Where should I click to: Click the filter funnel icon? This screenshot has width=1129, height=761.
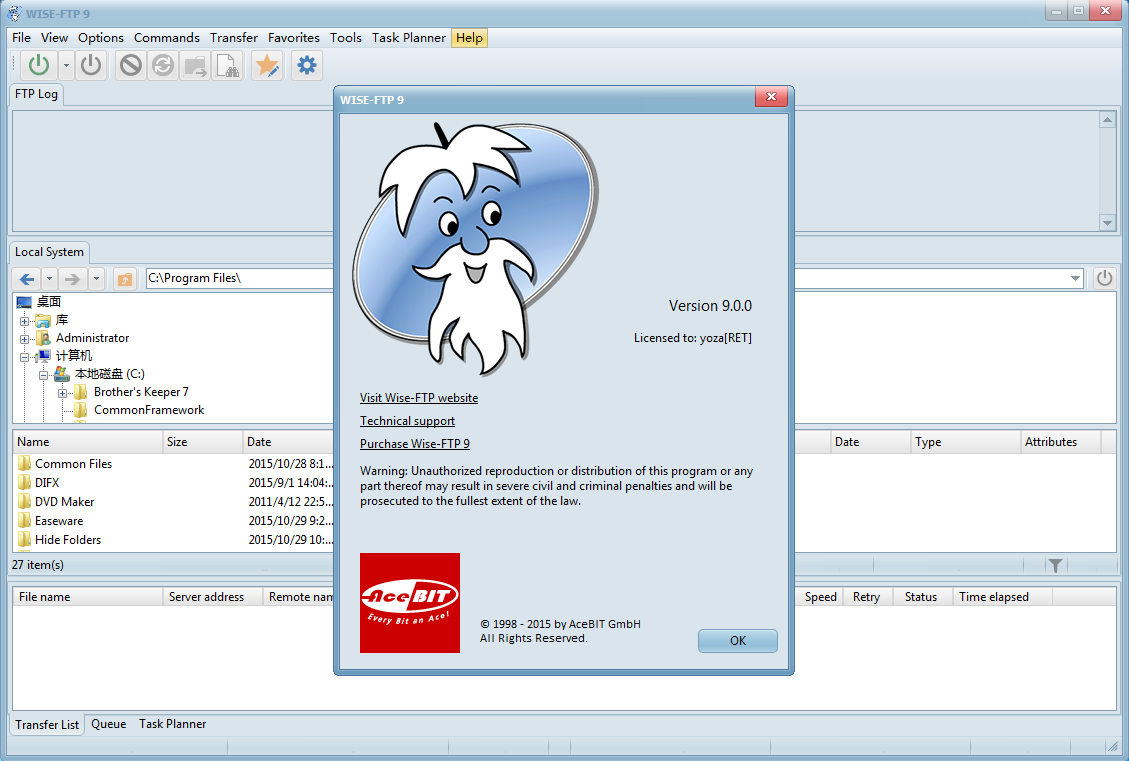[x=1055, y=565]
